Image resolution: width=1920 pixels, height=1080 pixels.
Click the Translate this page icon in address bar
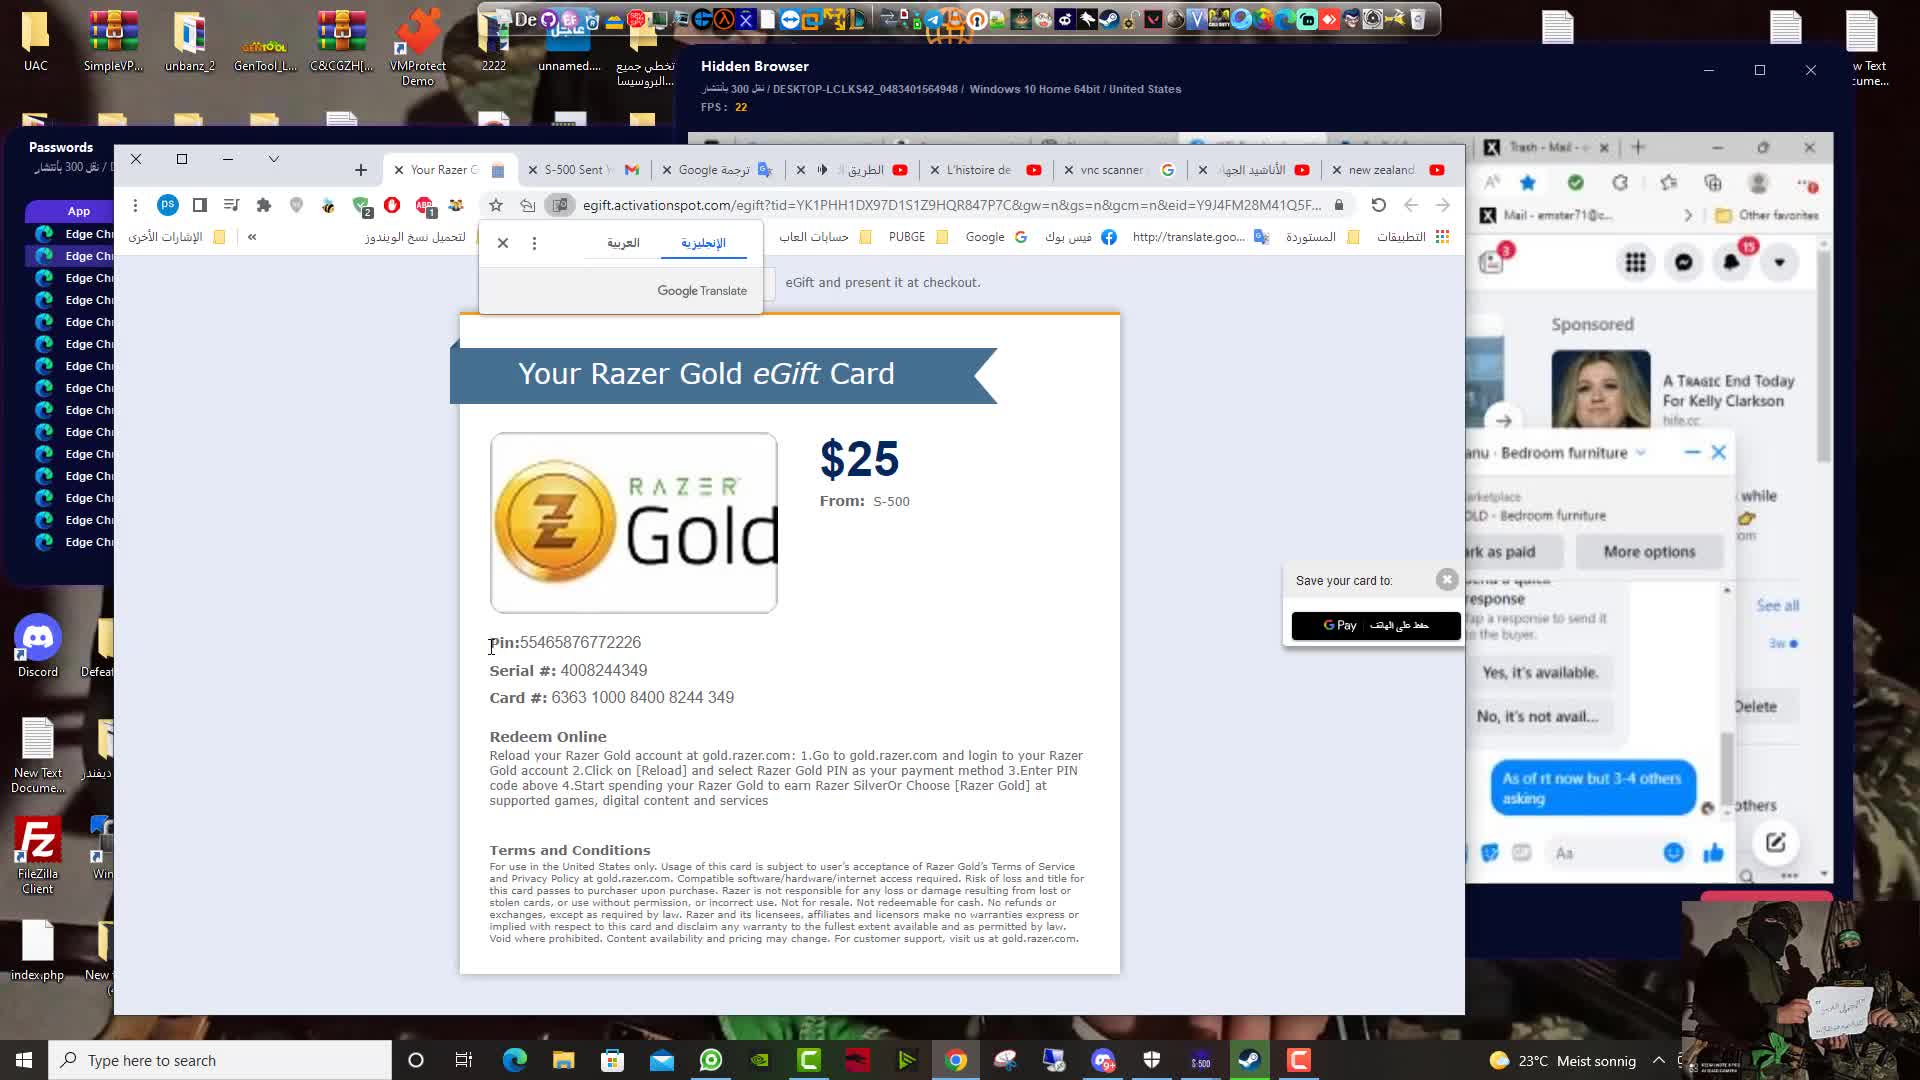561,205
